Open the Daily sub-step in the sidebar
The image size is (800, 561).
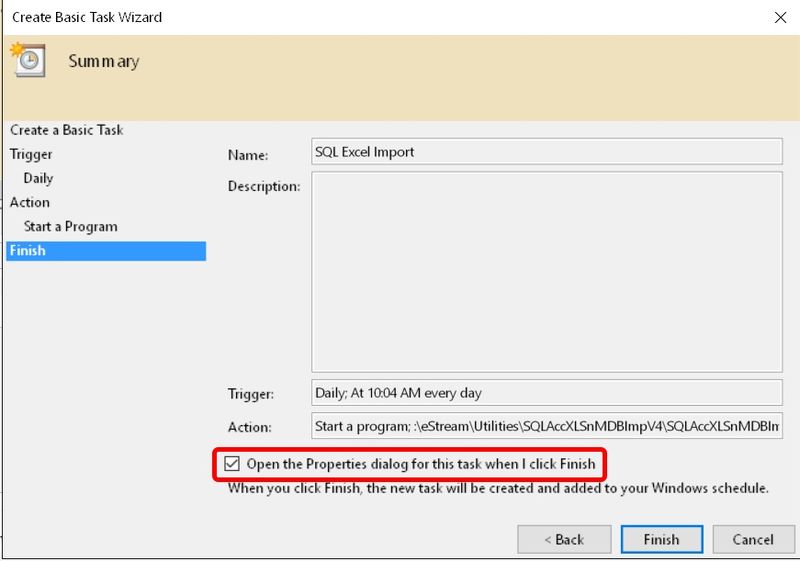pos(38,178)
